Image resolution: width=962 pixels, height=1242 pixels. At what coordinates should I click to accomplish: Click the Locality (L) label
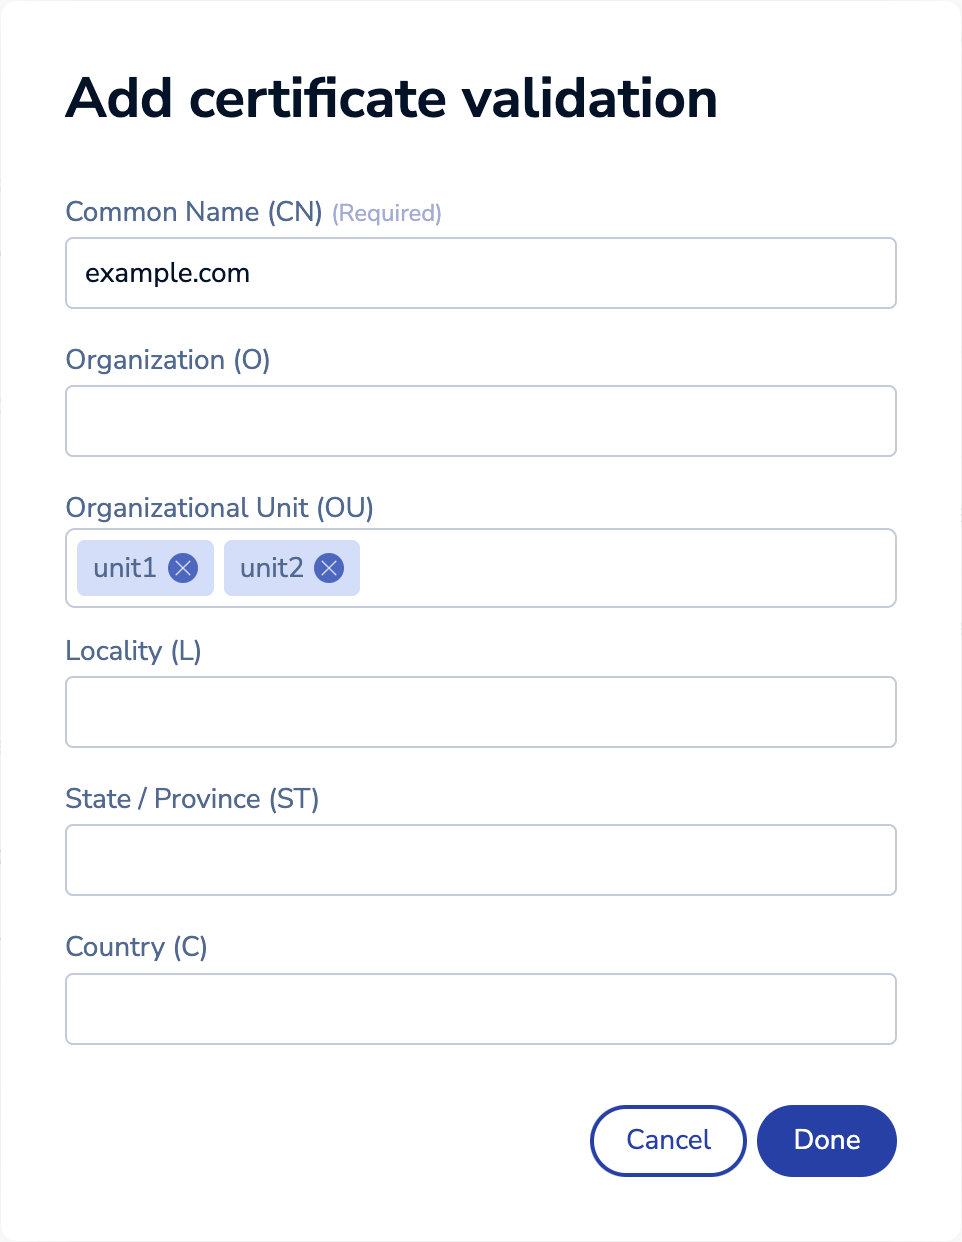(x=133, y=651)
